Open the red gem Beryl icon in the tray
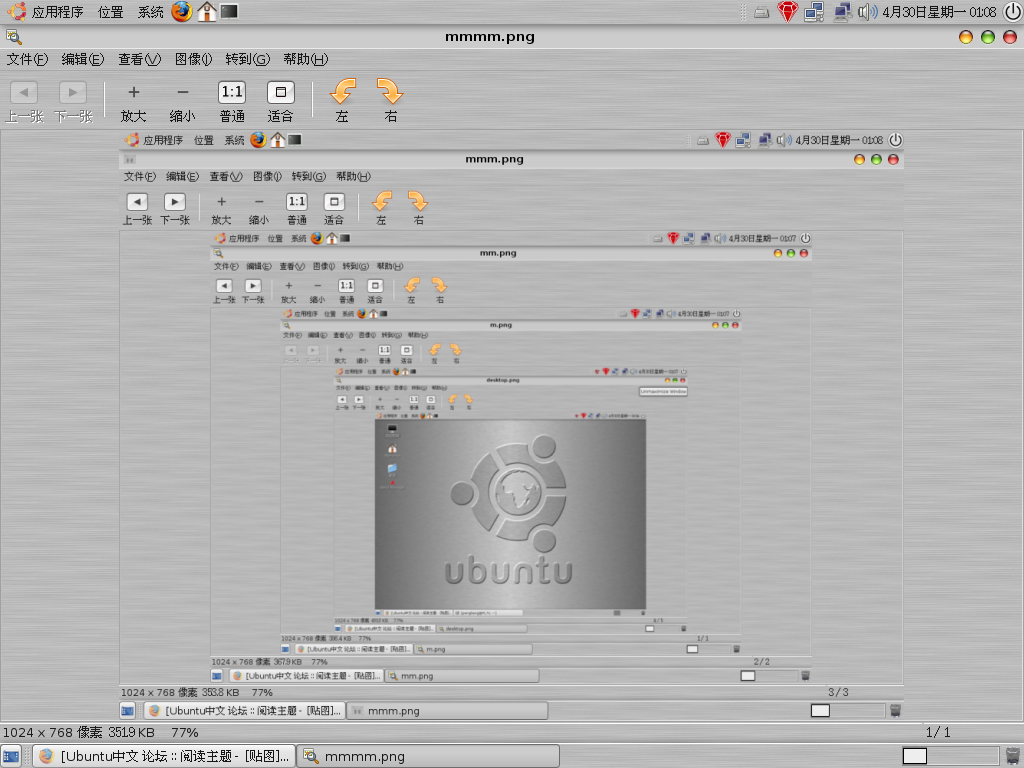Image resolution: width=1024 pixels, height=768 pixels. pyautogui.click(x=788, y=12)
